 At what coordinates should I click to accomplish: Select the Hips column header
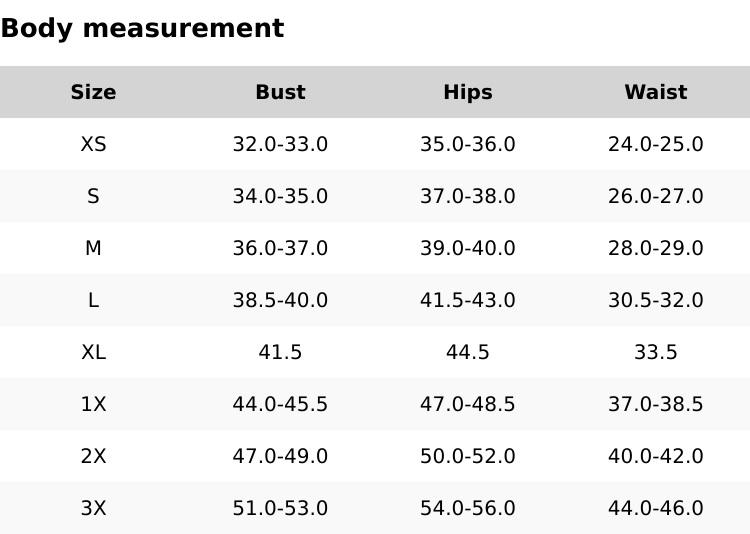(468, 93)
